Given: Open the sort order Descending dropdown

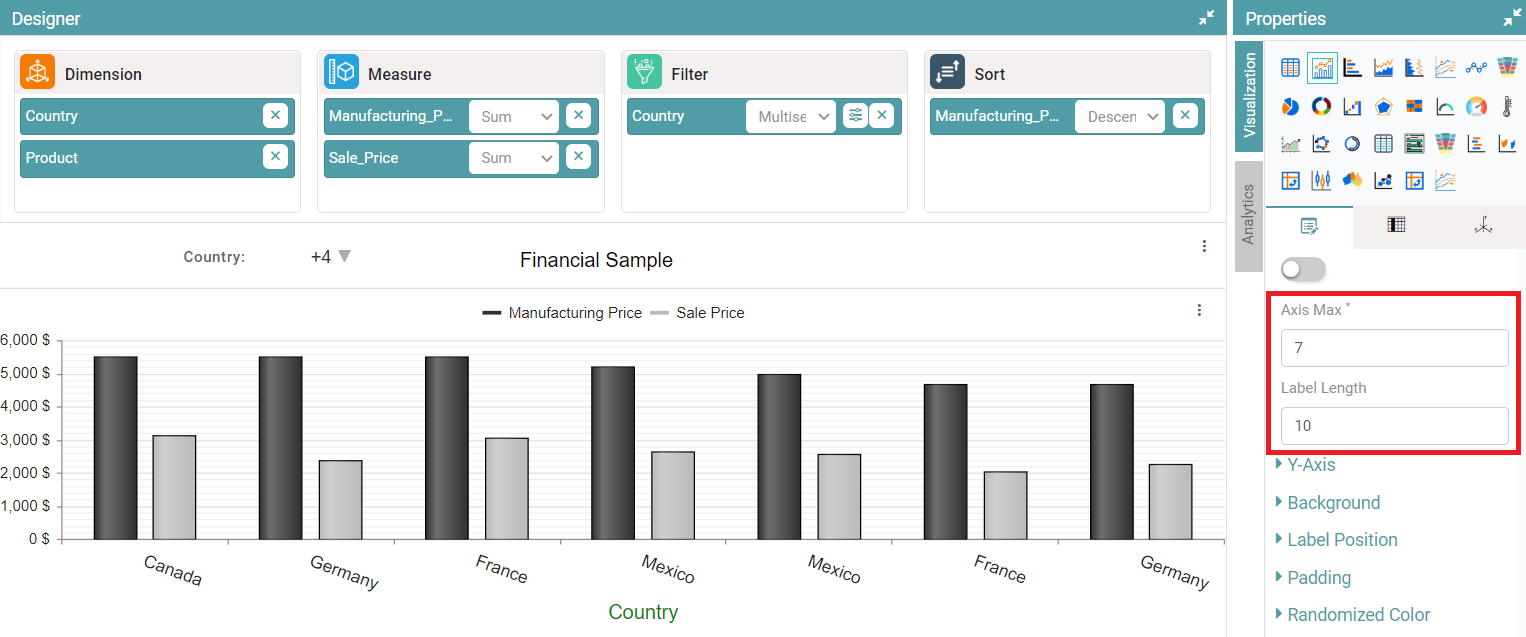Looking at the screenshot, I should [1120, 116].
